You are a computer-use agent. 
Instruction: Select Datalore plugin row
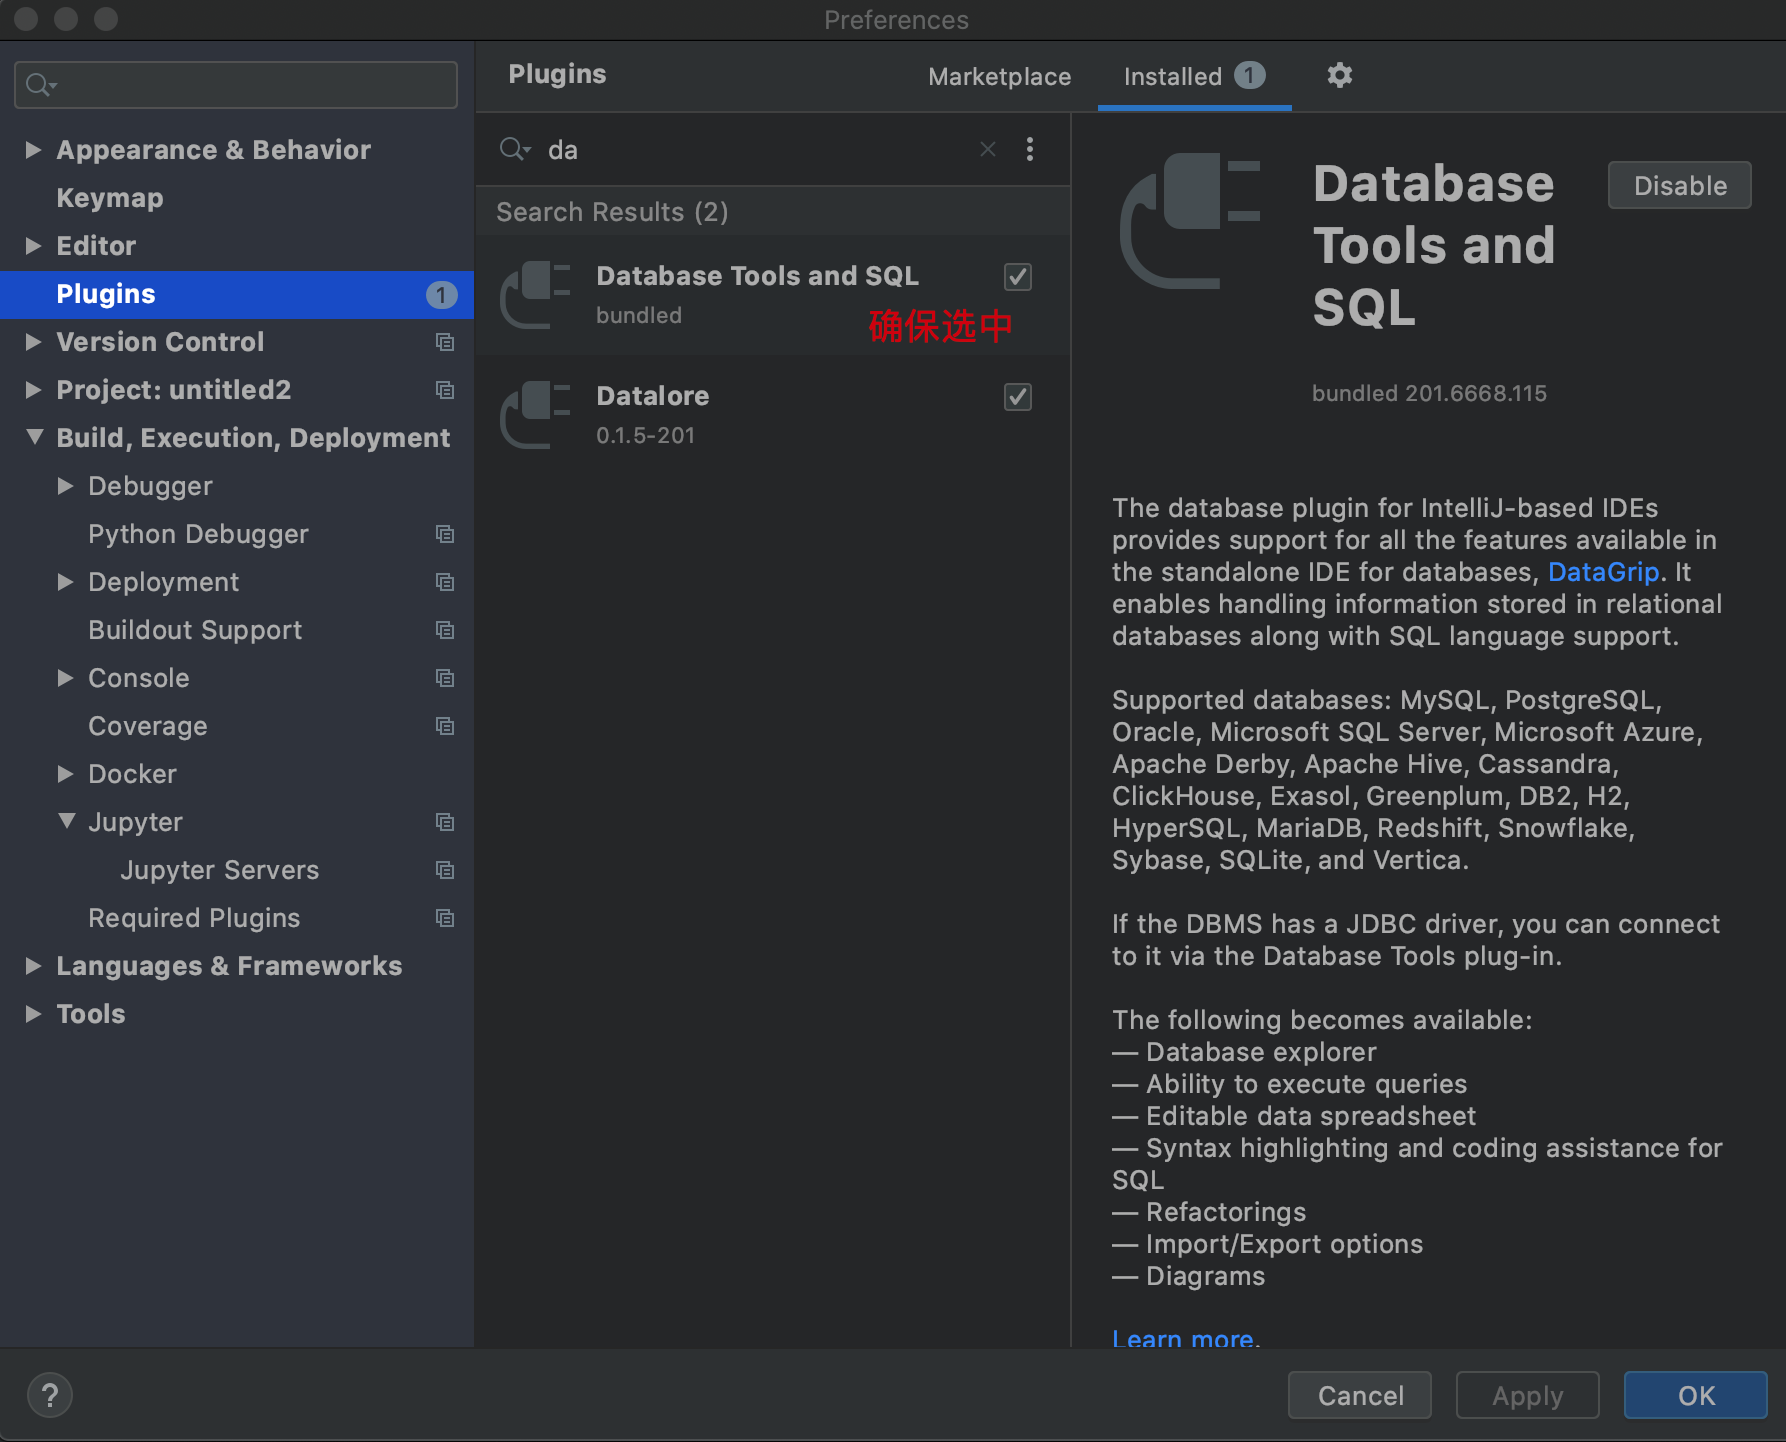point(773,415)
